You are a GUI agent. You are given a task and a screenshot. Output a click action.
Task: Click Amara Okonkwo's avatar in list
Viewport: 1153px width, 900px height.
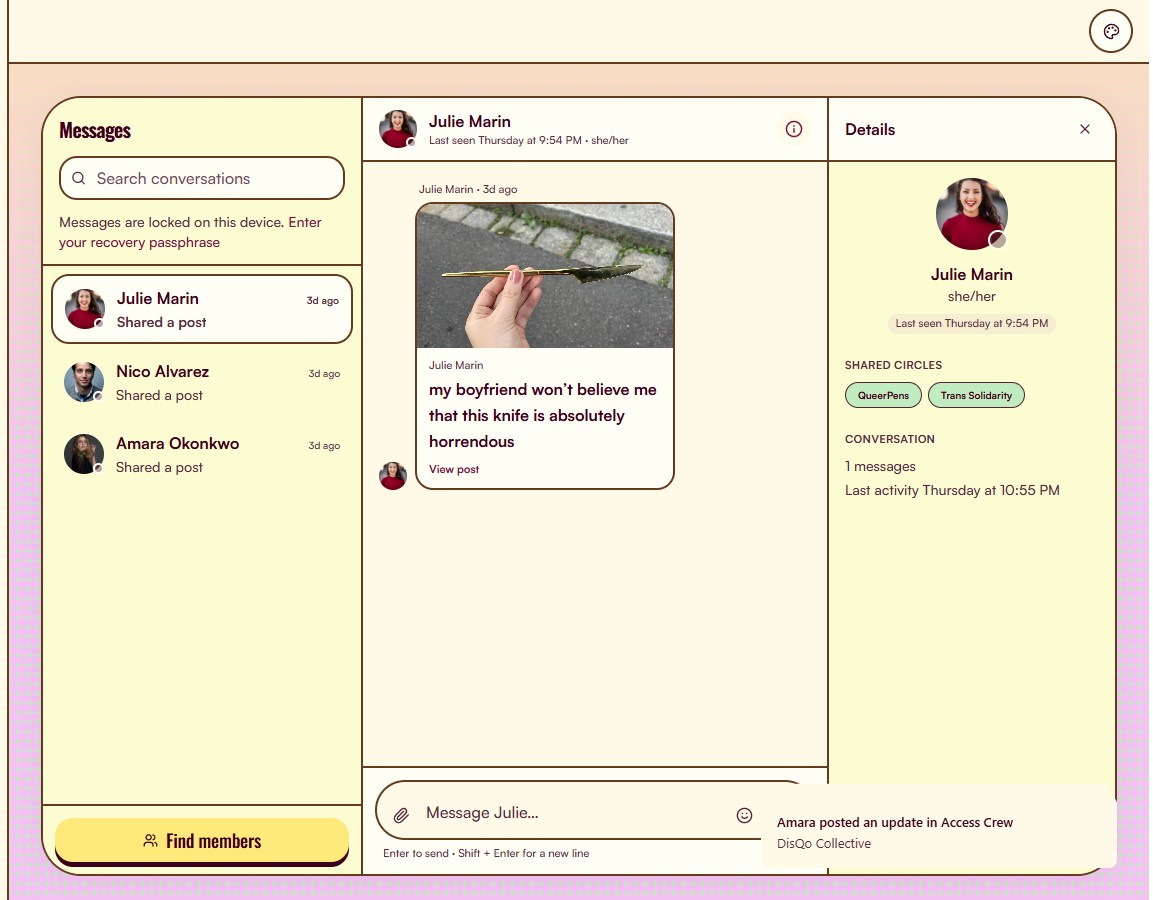[84, 454]
